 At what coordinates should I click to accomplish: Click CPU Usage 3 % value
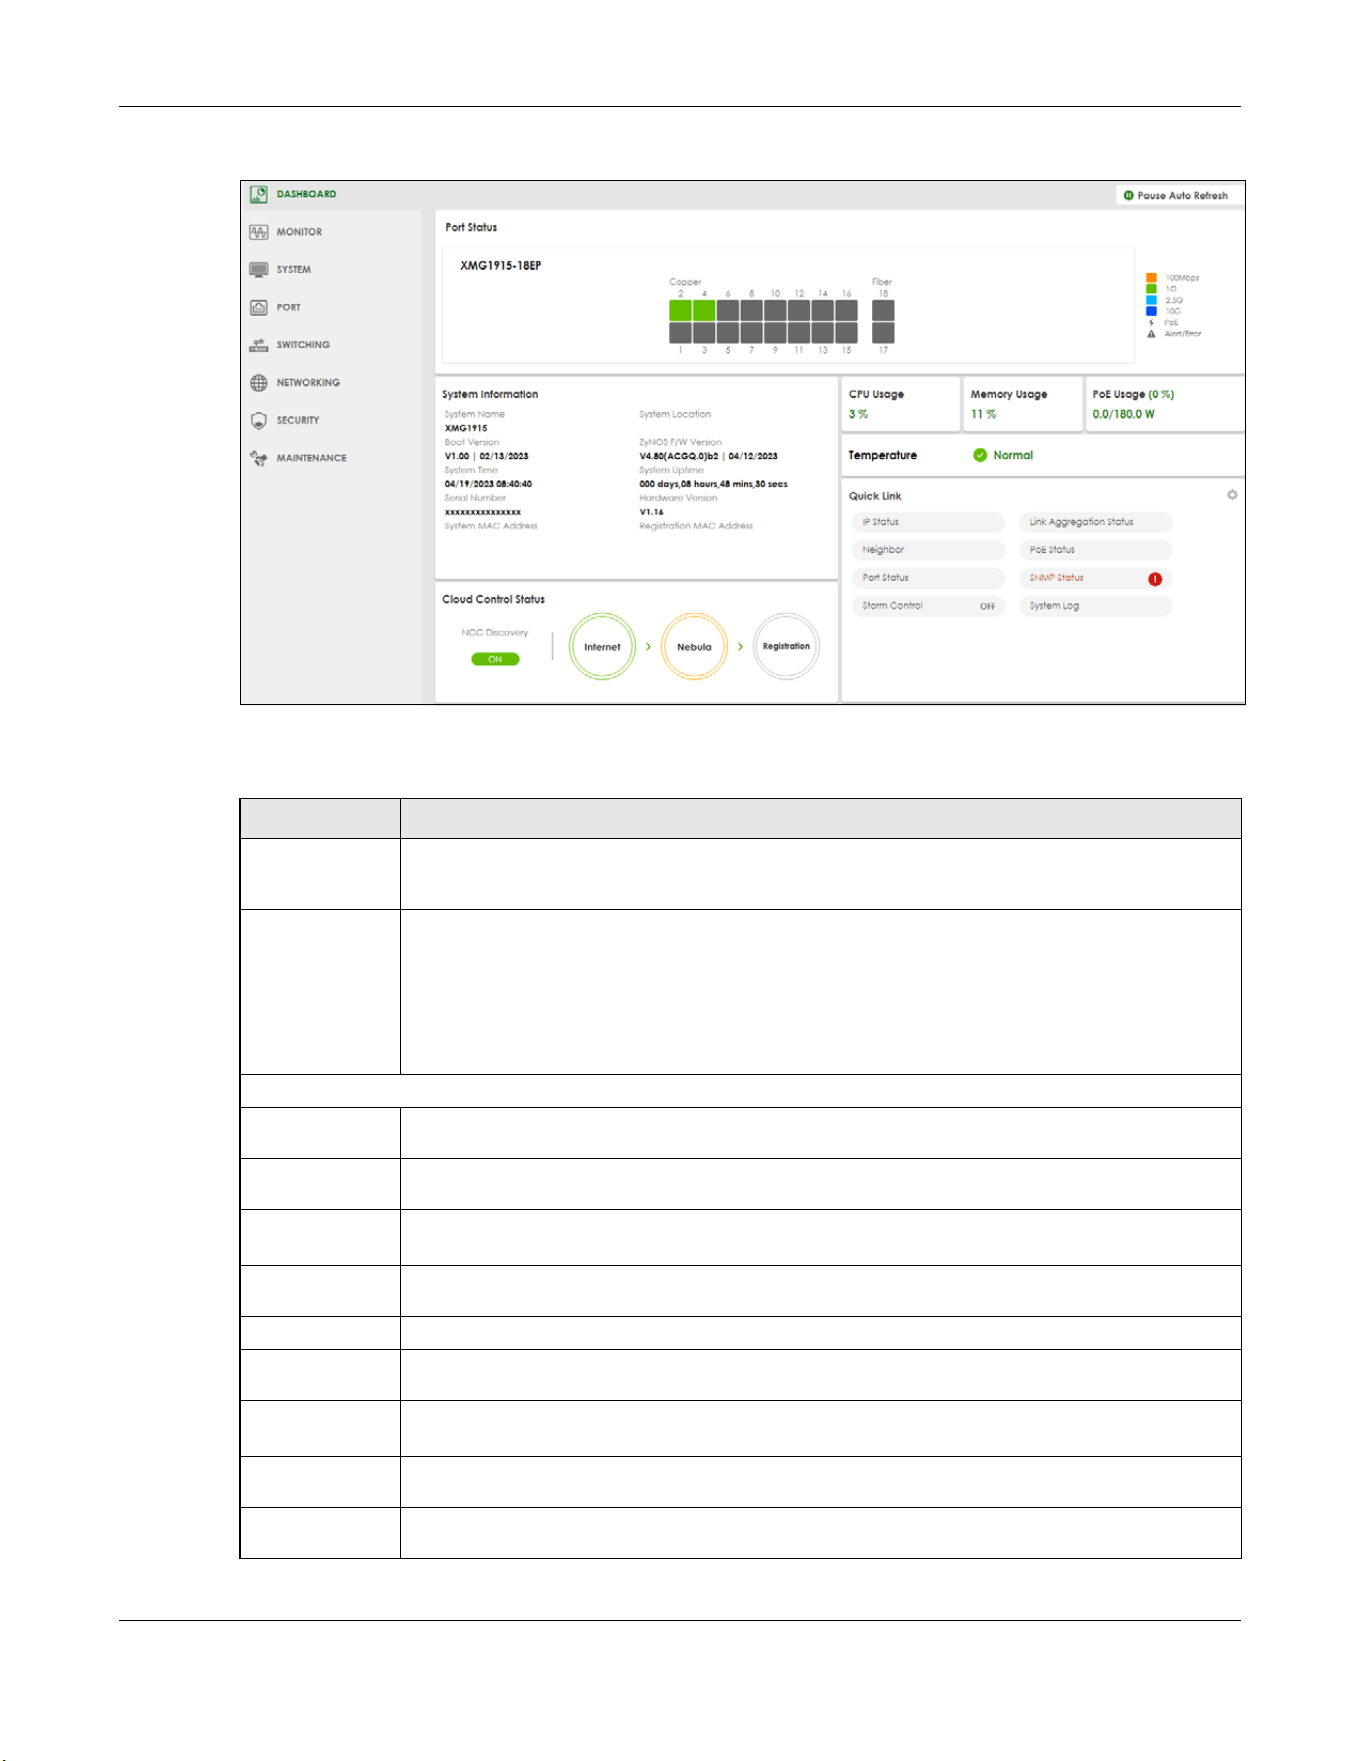click(x=858, y=414)
